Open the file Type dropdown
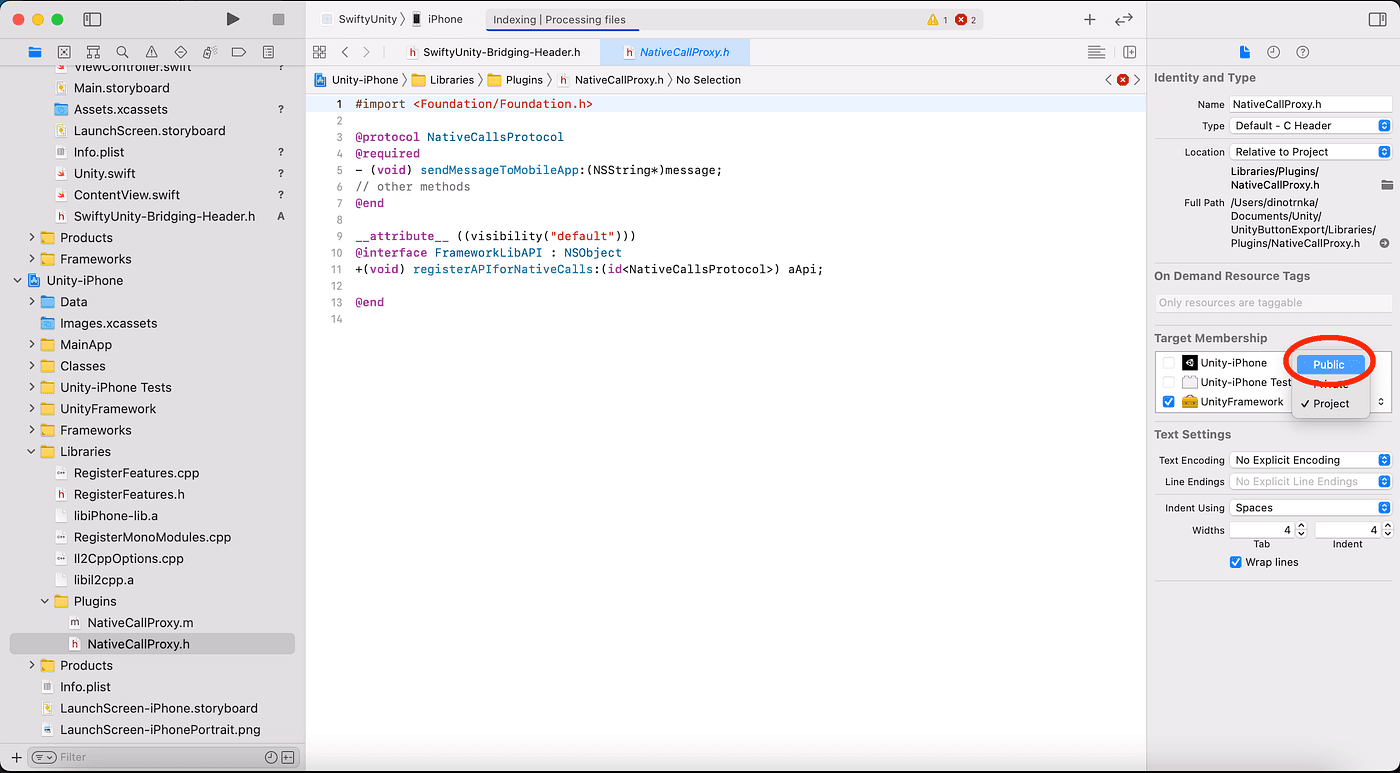 [x=1310, y=126]
